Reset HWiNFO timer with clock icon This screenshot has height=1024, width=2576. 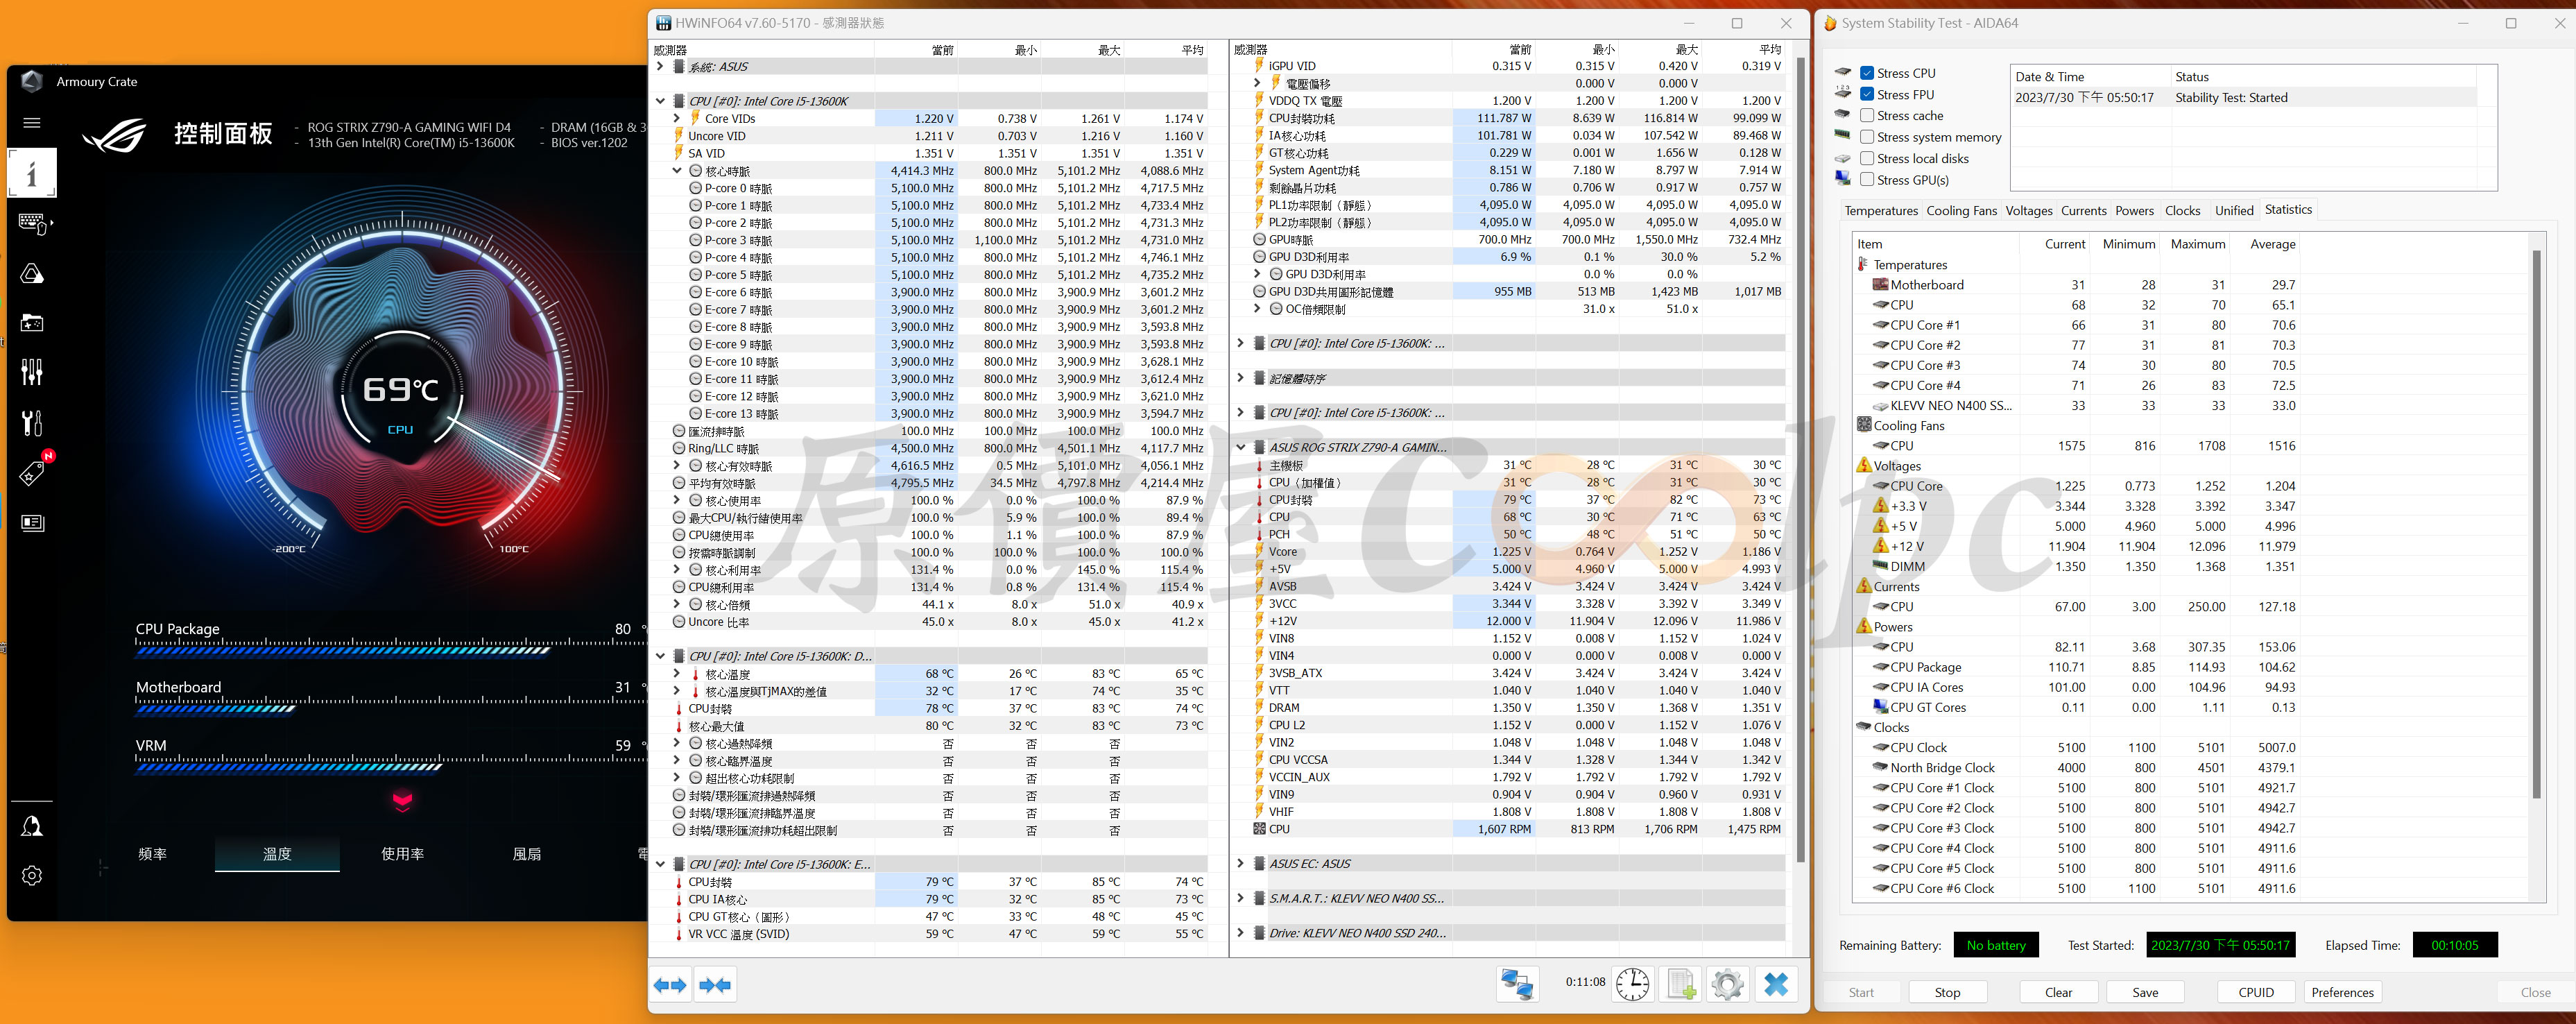[x=1632, y=984]
